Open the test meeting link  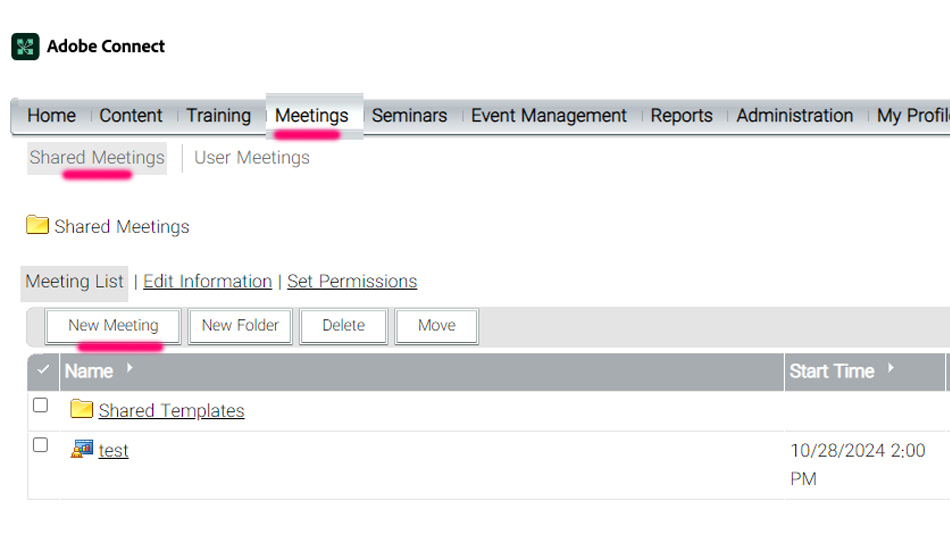point(113,450)
